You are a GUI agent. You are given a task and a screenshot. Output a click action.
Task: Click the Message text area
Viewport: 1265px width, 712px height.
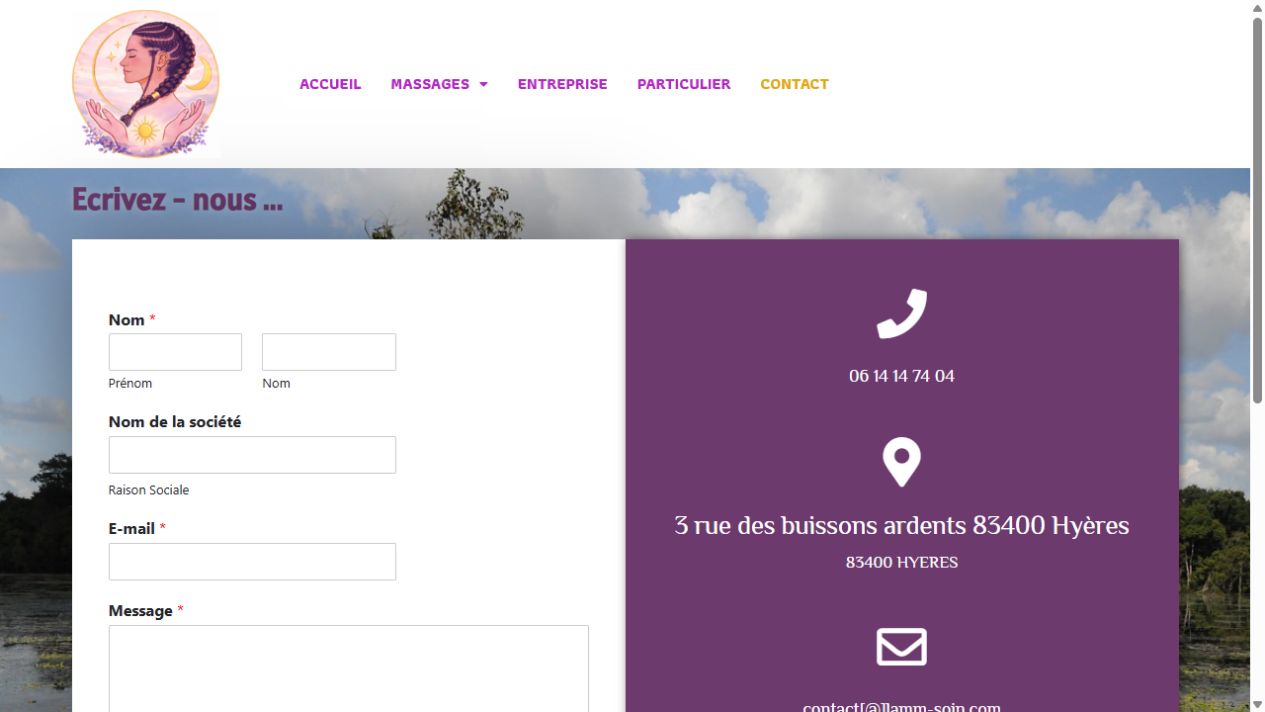coord(348,668)
